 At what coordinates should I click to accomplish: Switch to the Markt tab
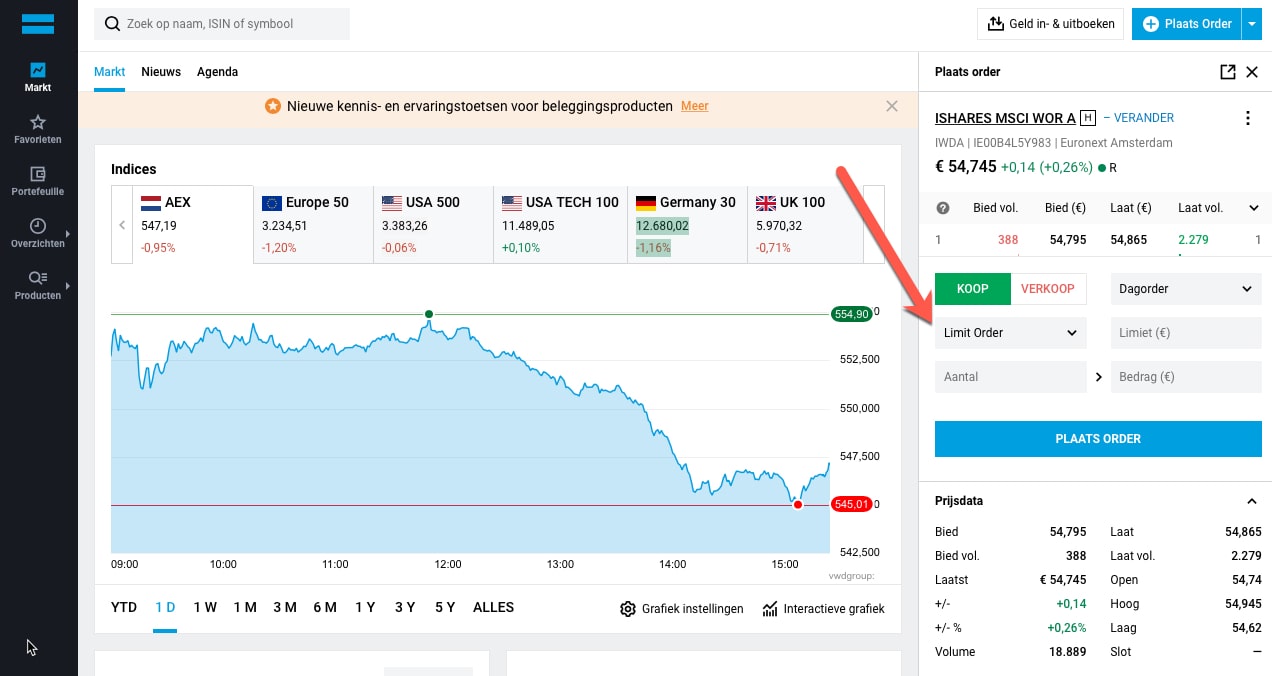(x=110, y=72)
